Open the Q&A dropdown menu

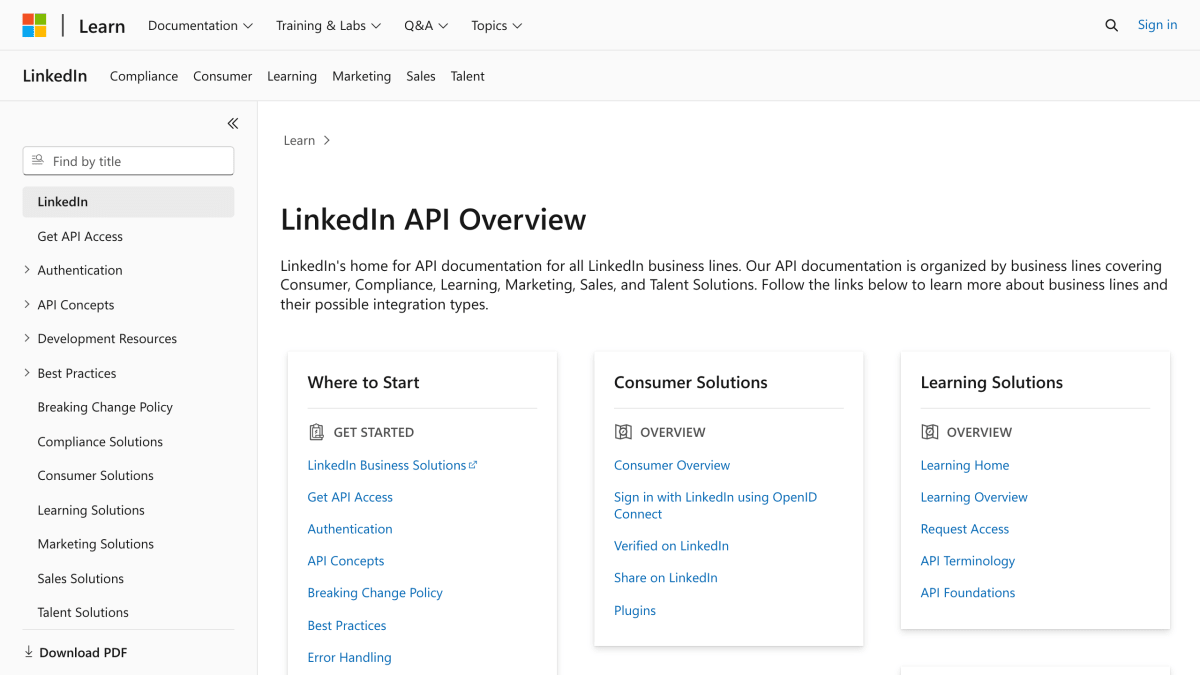pos(426,26)
